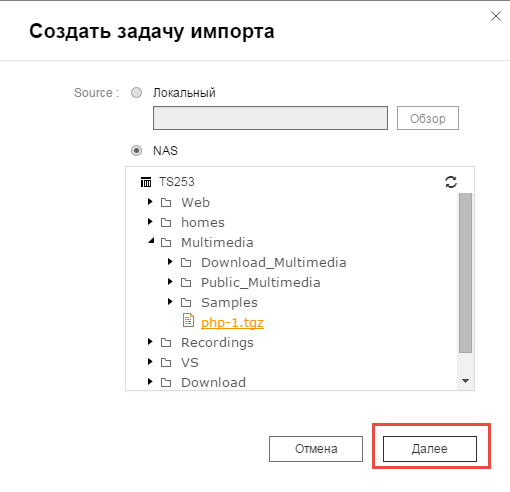
Task: Click the Web folder icon
Action: (x=166, y=202)
